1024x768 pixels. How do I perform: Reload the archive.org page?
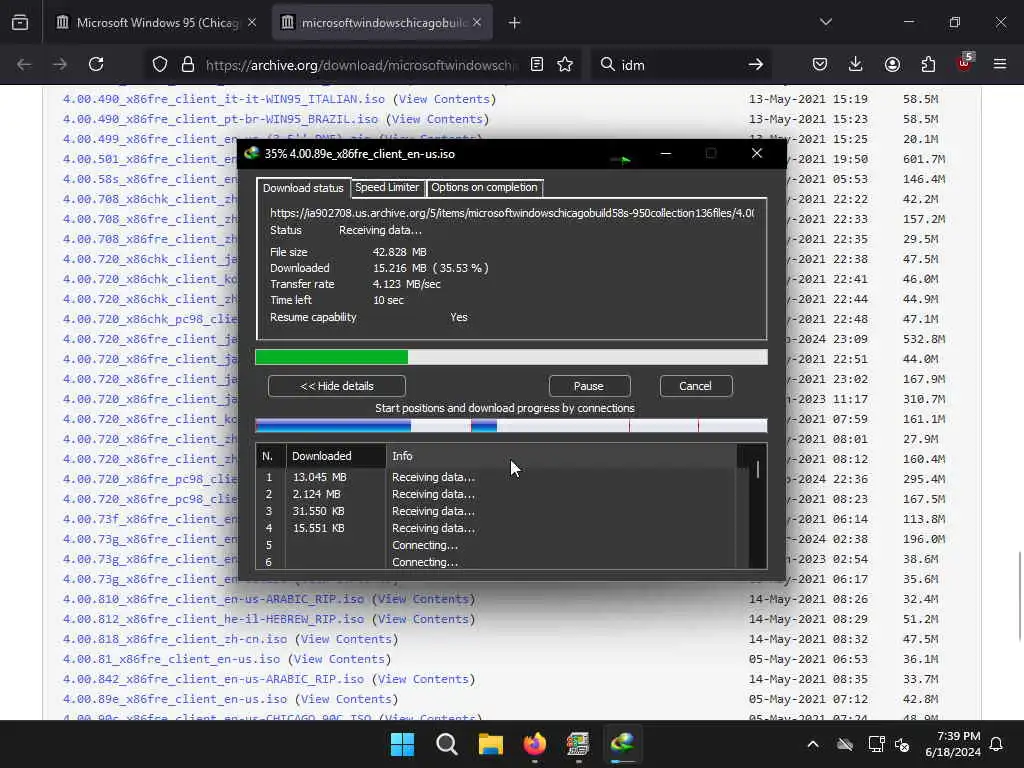coord(96,64)
